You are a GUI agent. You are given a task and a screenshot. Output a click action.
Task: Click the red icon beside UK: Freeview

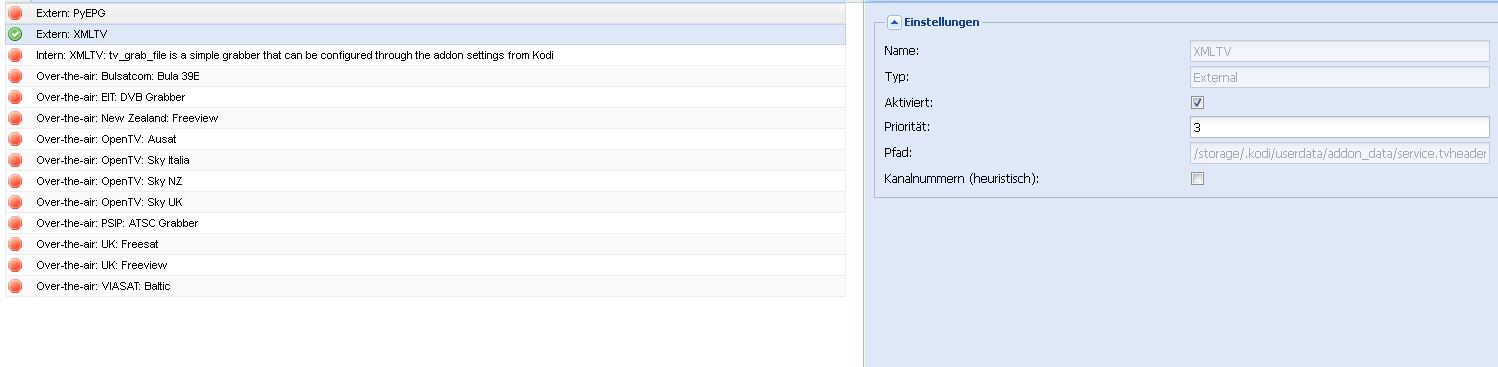(x=15, y=265)
